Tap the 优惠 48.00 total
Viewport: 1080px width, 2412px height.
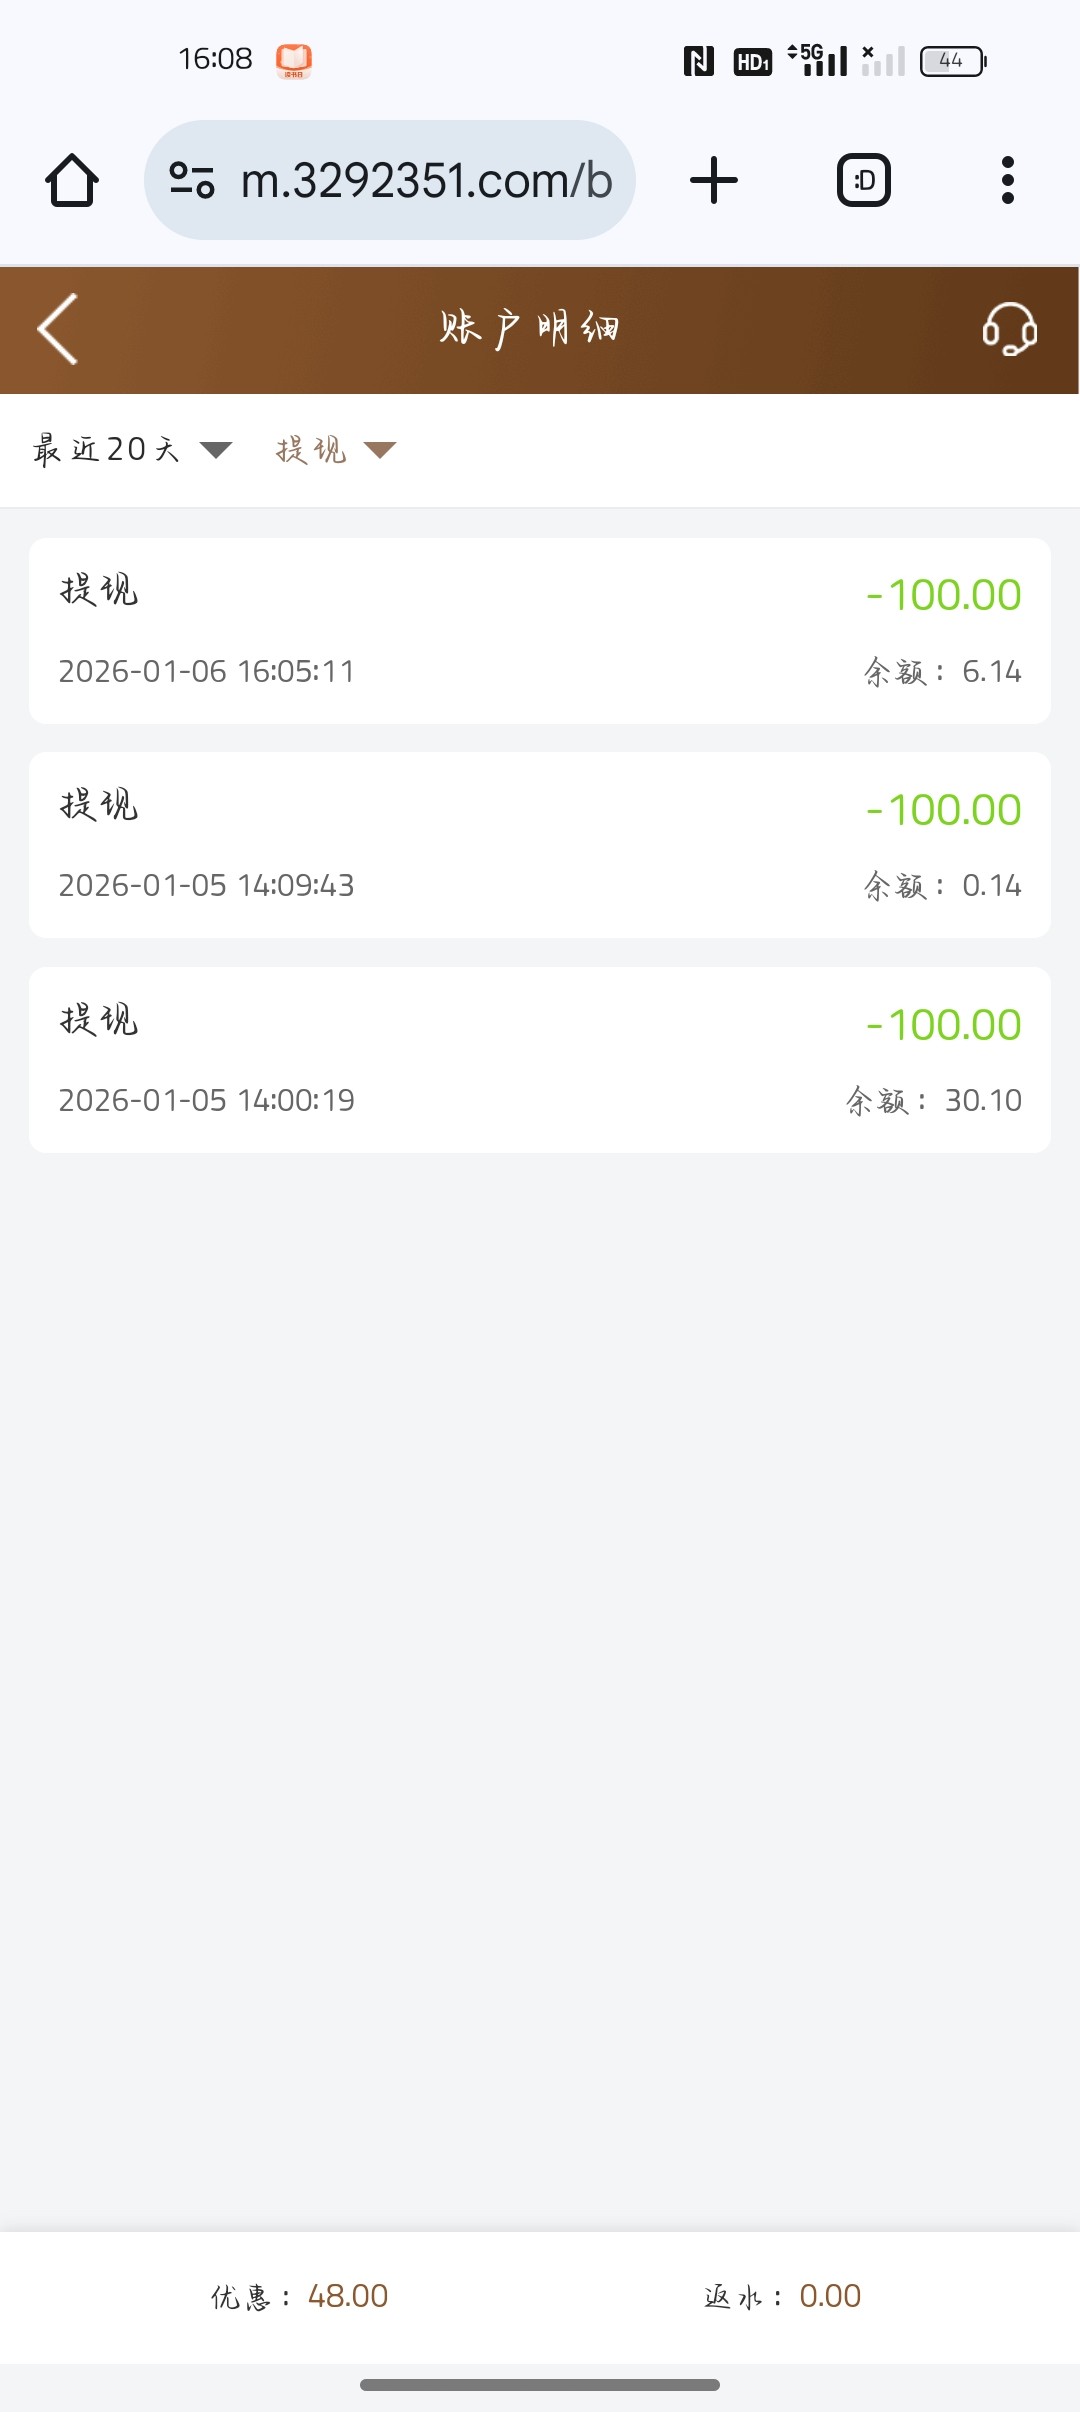(x=299, y=2296)
